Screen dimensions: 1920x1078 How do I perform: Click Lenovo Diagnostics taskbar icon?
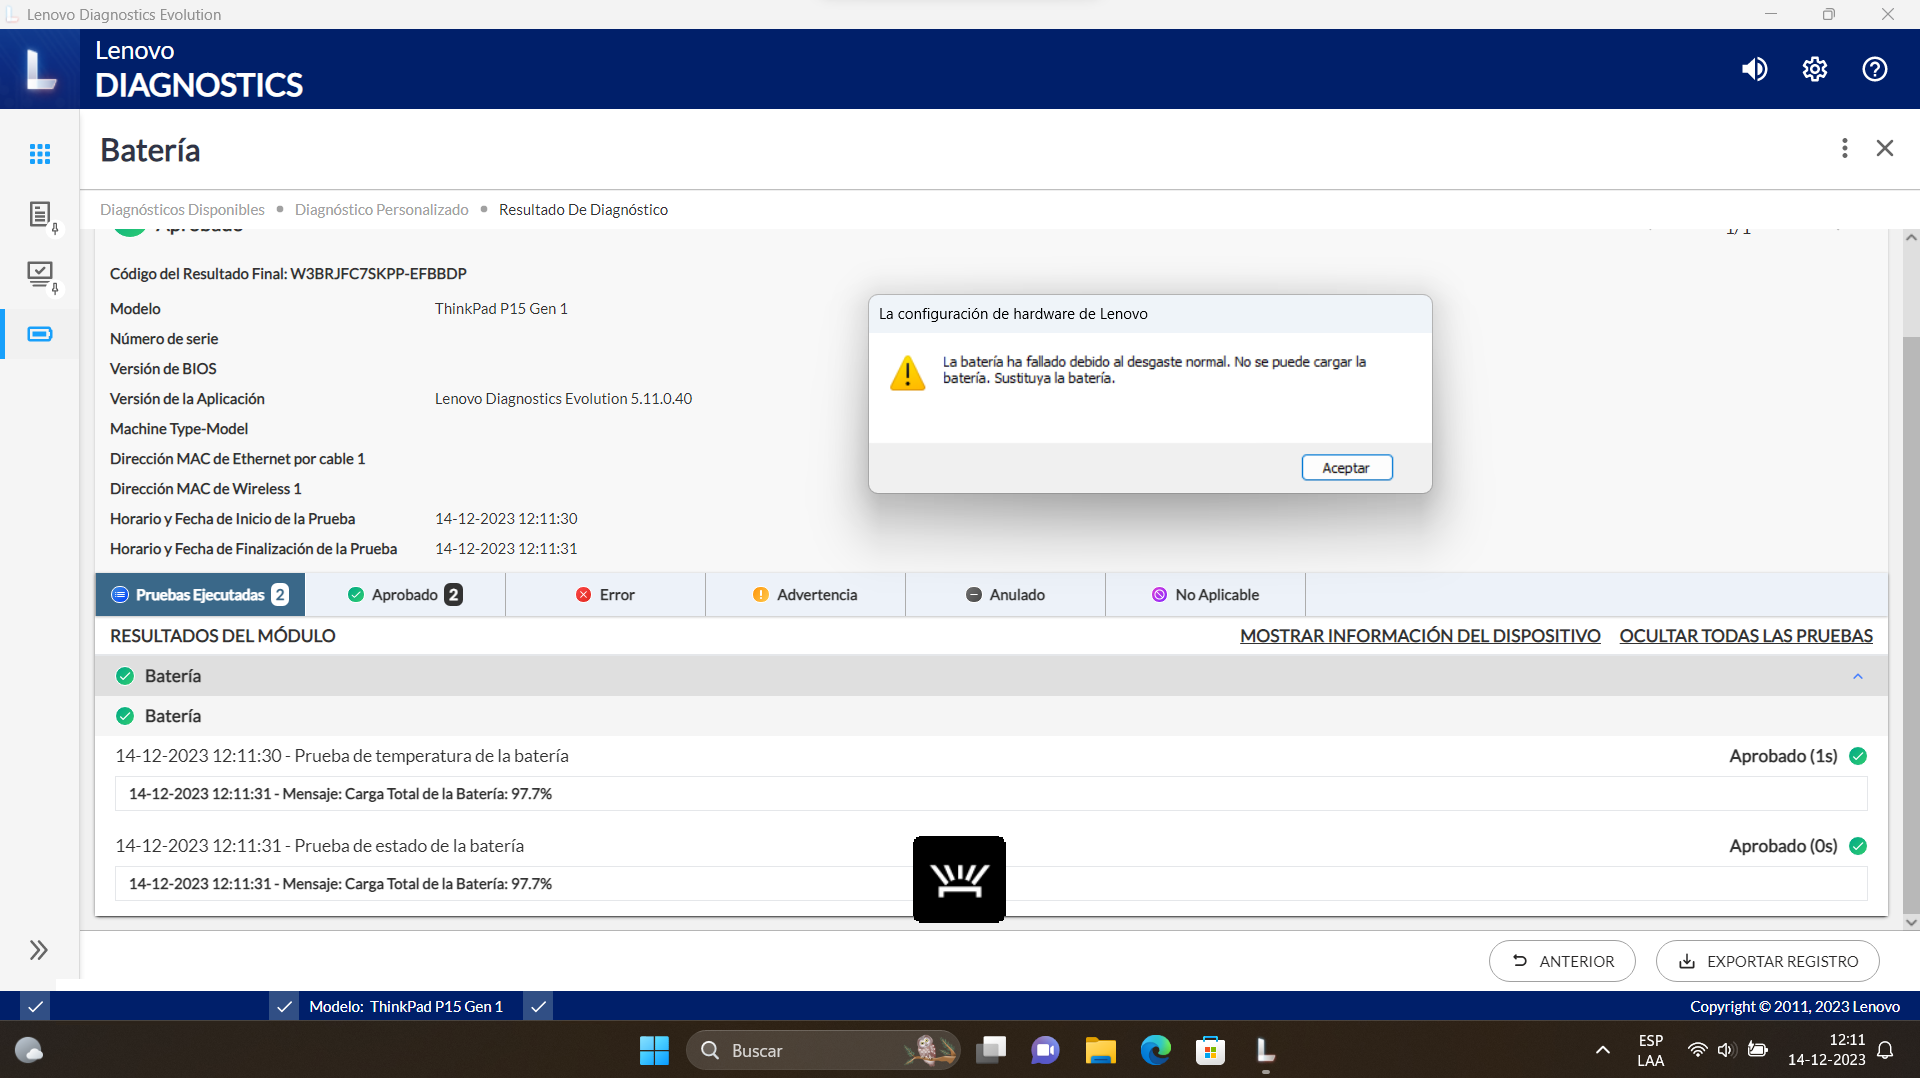point(1265,1050)
